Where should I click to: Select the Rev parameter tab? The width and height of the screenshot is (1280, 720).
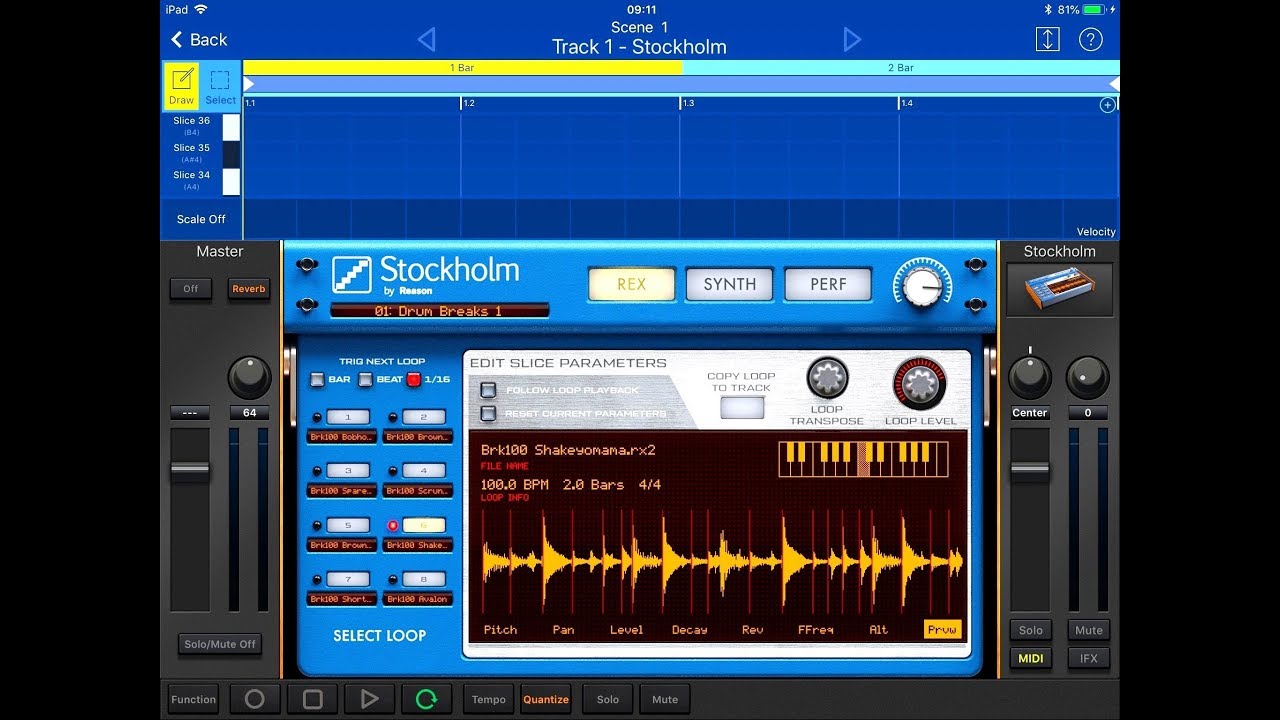pos(752,630)
